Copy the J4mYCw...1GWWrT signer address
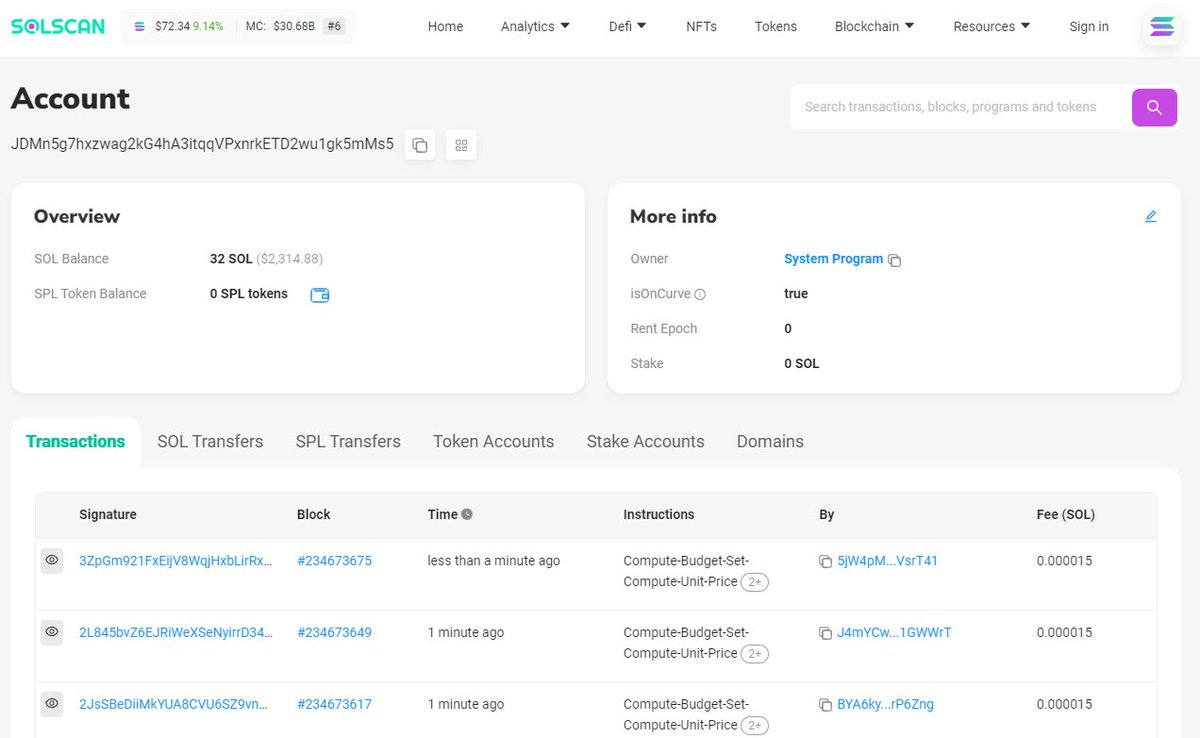 click(826, 633)
